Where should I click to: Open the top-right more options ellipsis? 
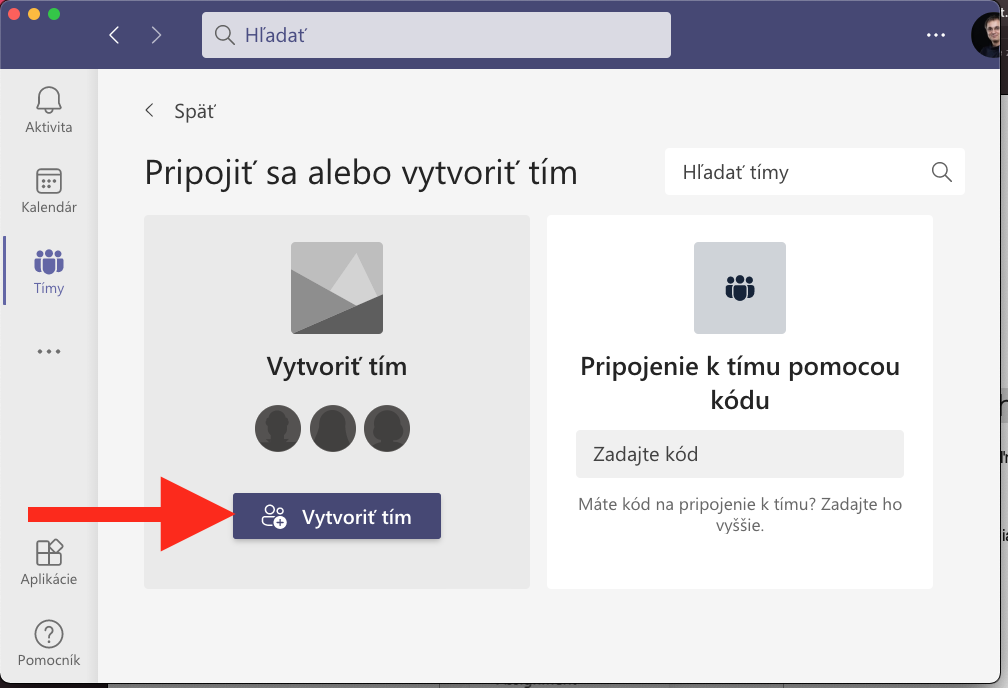coord(935,35)
